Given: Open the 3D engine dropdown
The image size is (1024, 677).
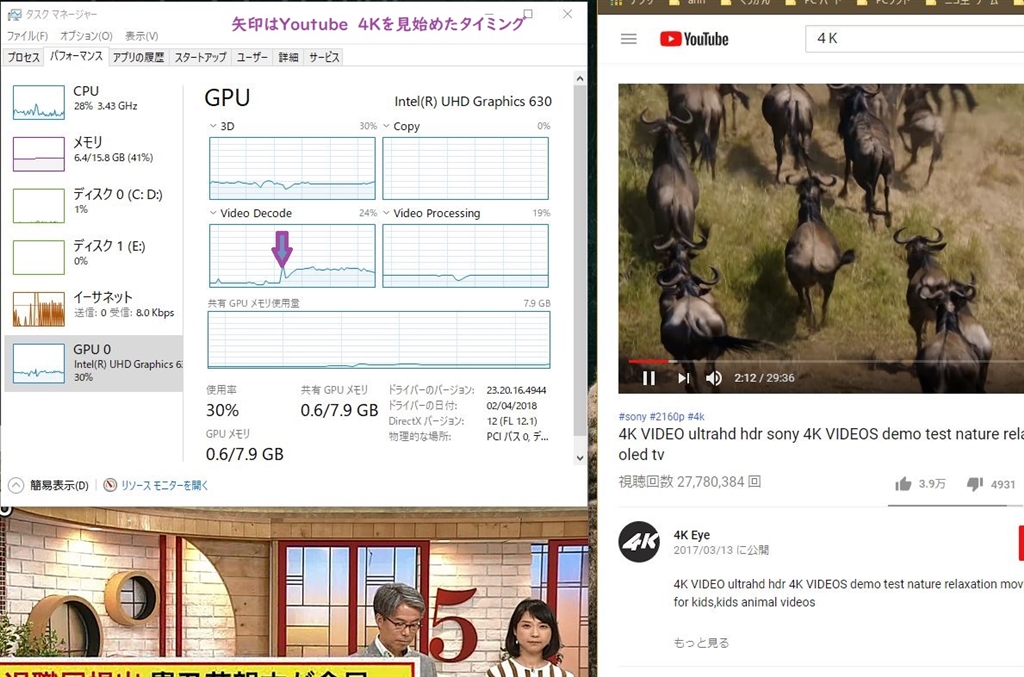Looking at the screenshot, I should click(x=213, y=126).
